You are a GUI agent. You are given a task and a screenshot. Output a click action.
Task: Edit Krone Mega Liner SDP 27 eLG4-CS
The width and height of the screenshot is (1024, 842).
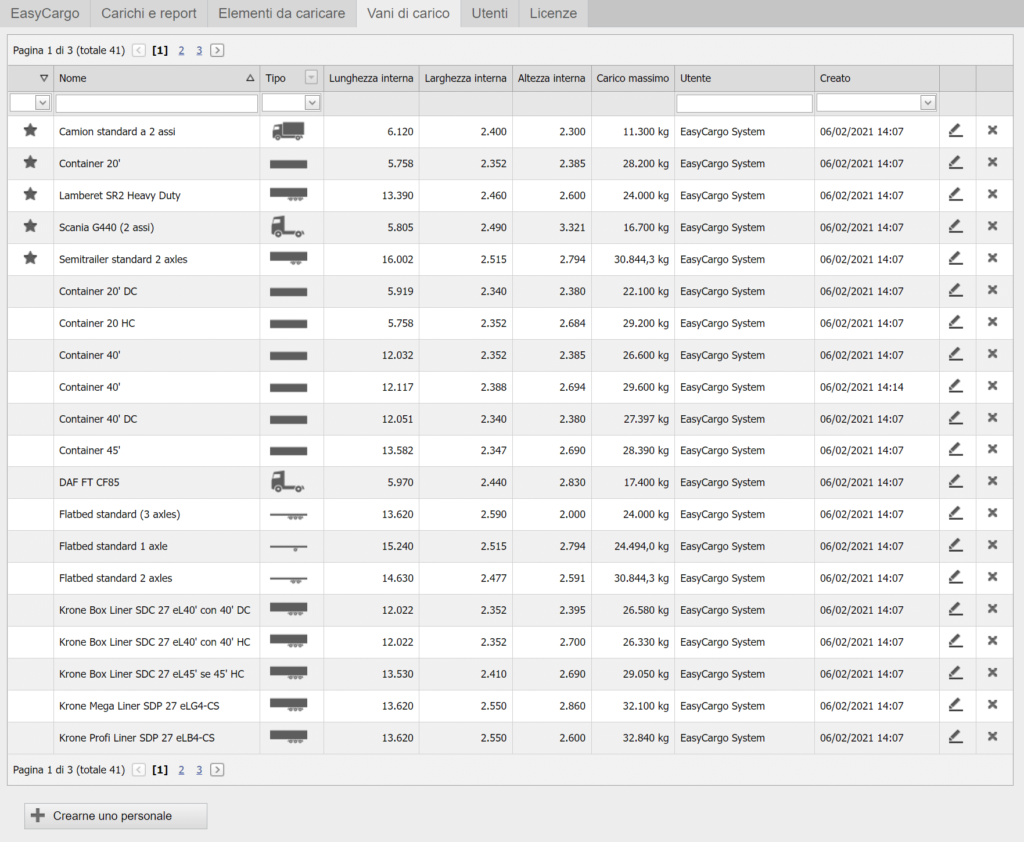[955, 705]
